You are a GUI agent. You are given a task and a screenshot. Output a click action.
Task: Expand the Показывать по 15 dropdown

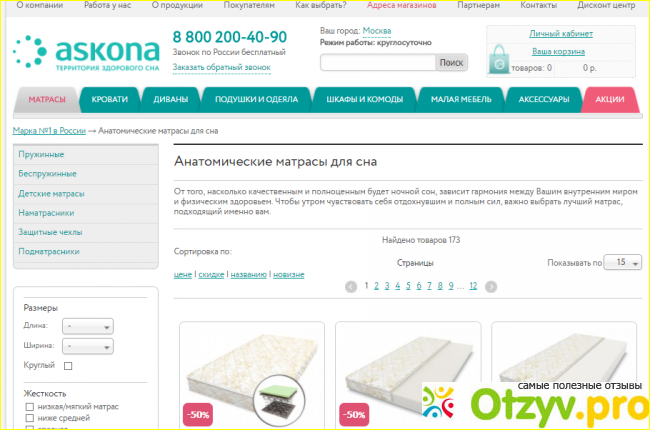(x=623, y=262)
